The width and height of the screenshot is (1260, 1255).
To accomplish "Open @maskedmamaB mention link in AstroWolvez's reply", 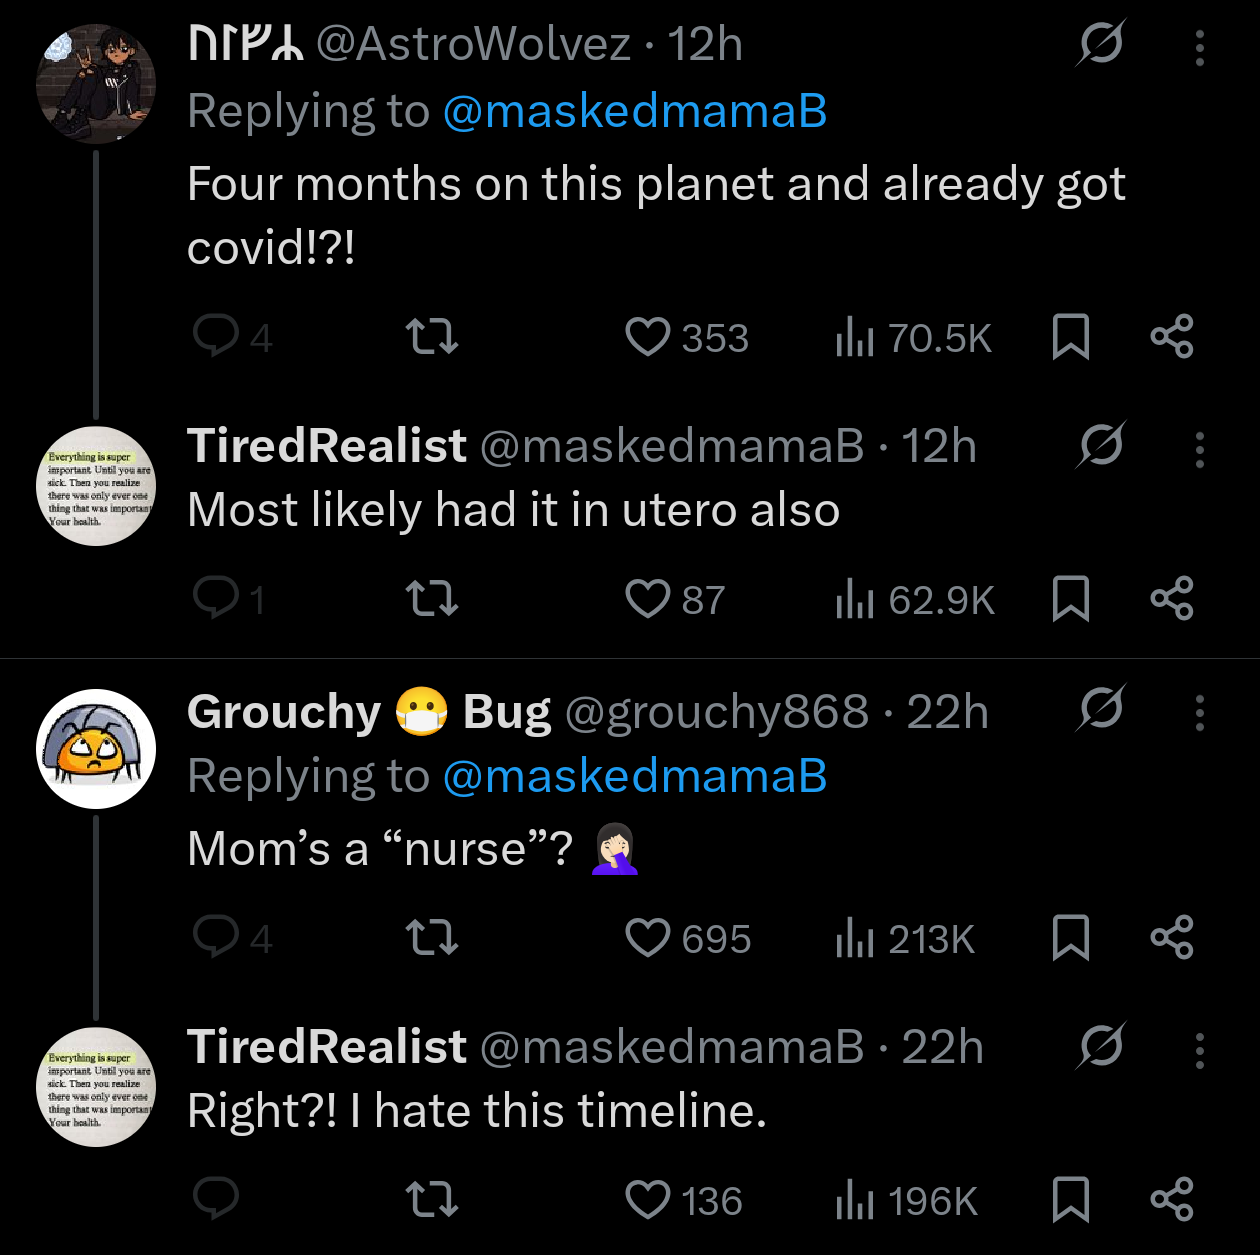I will (x=634, y=111).
